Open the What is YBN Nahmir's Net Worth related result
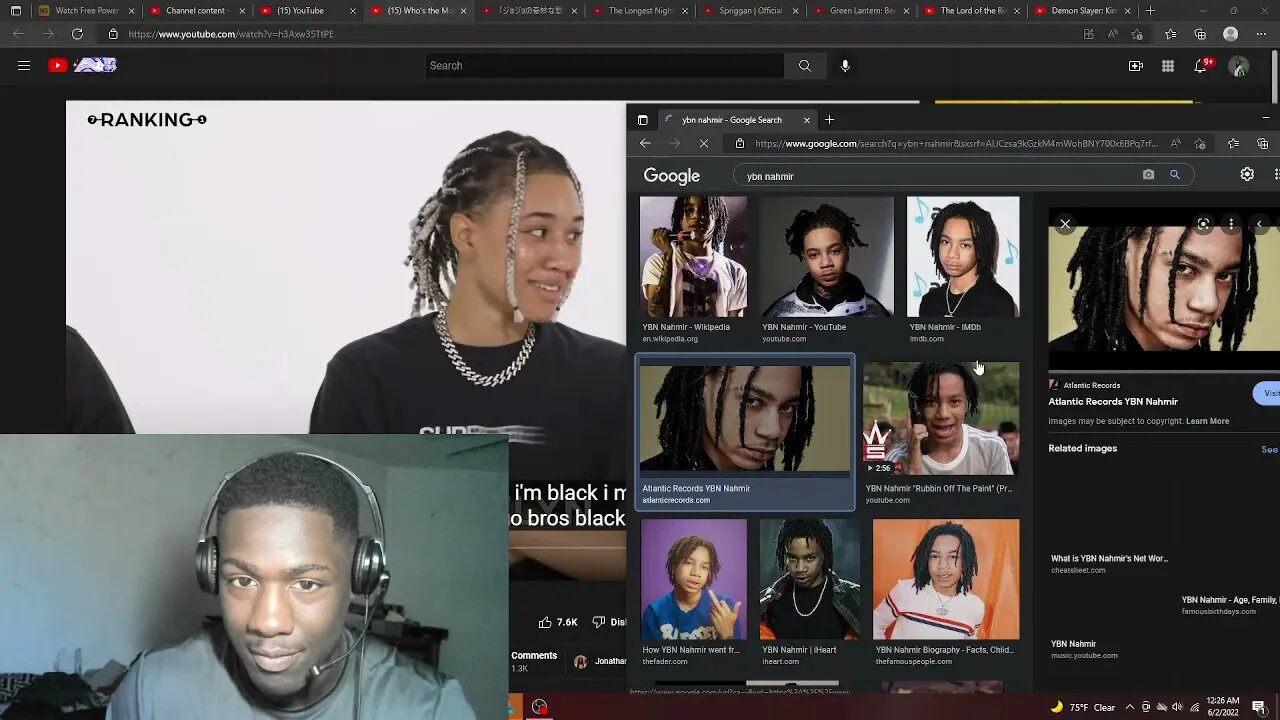 click(x=1109, y=559)
